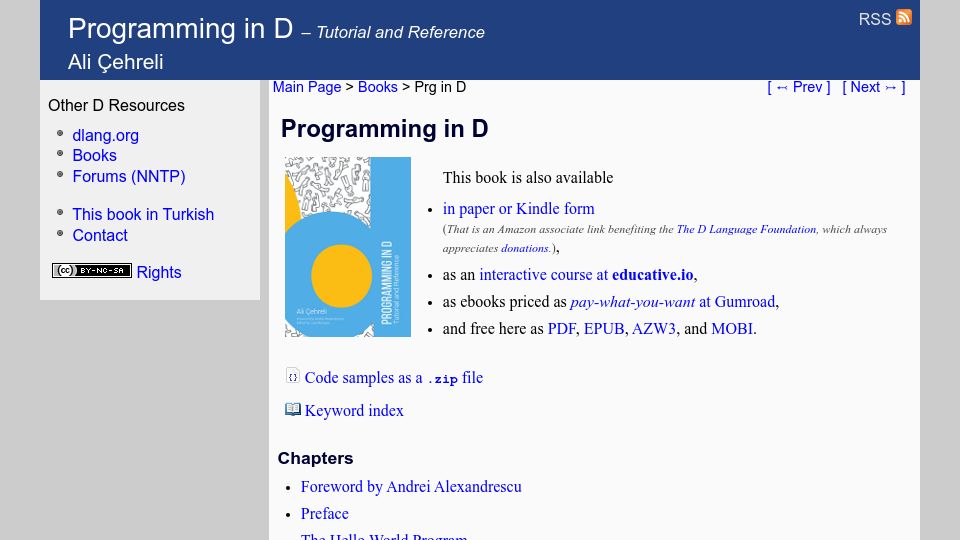Download the free PDF version
Screen dimensions: 960x540
[561, 329]
